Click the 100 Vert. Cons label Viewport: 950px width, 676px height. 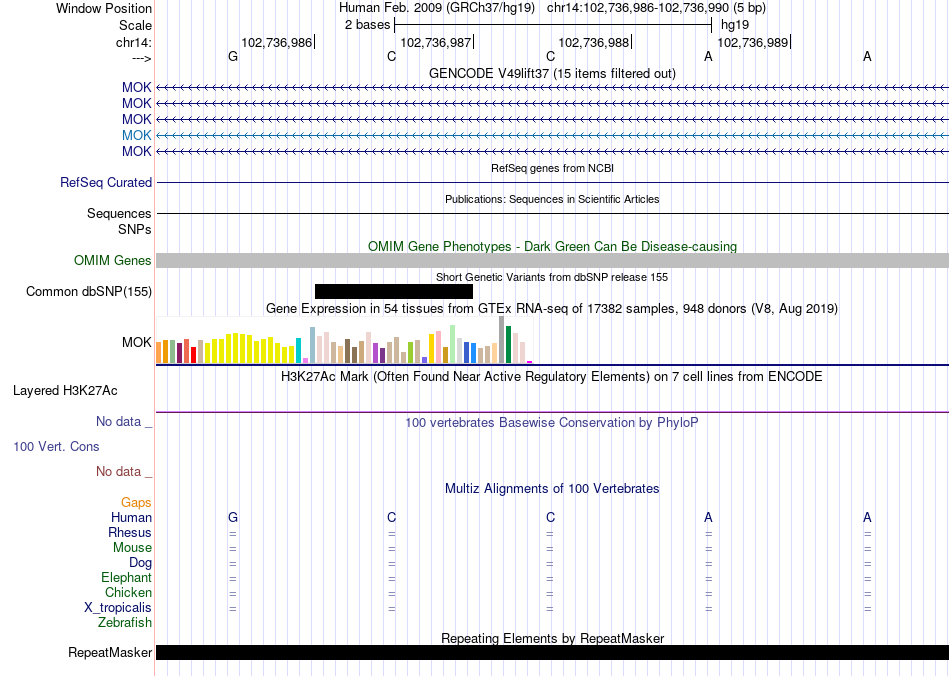[56, 446]
